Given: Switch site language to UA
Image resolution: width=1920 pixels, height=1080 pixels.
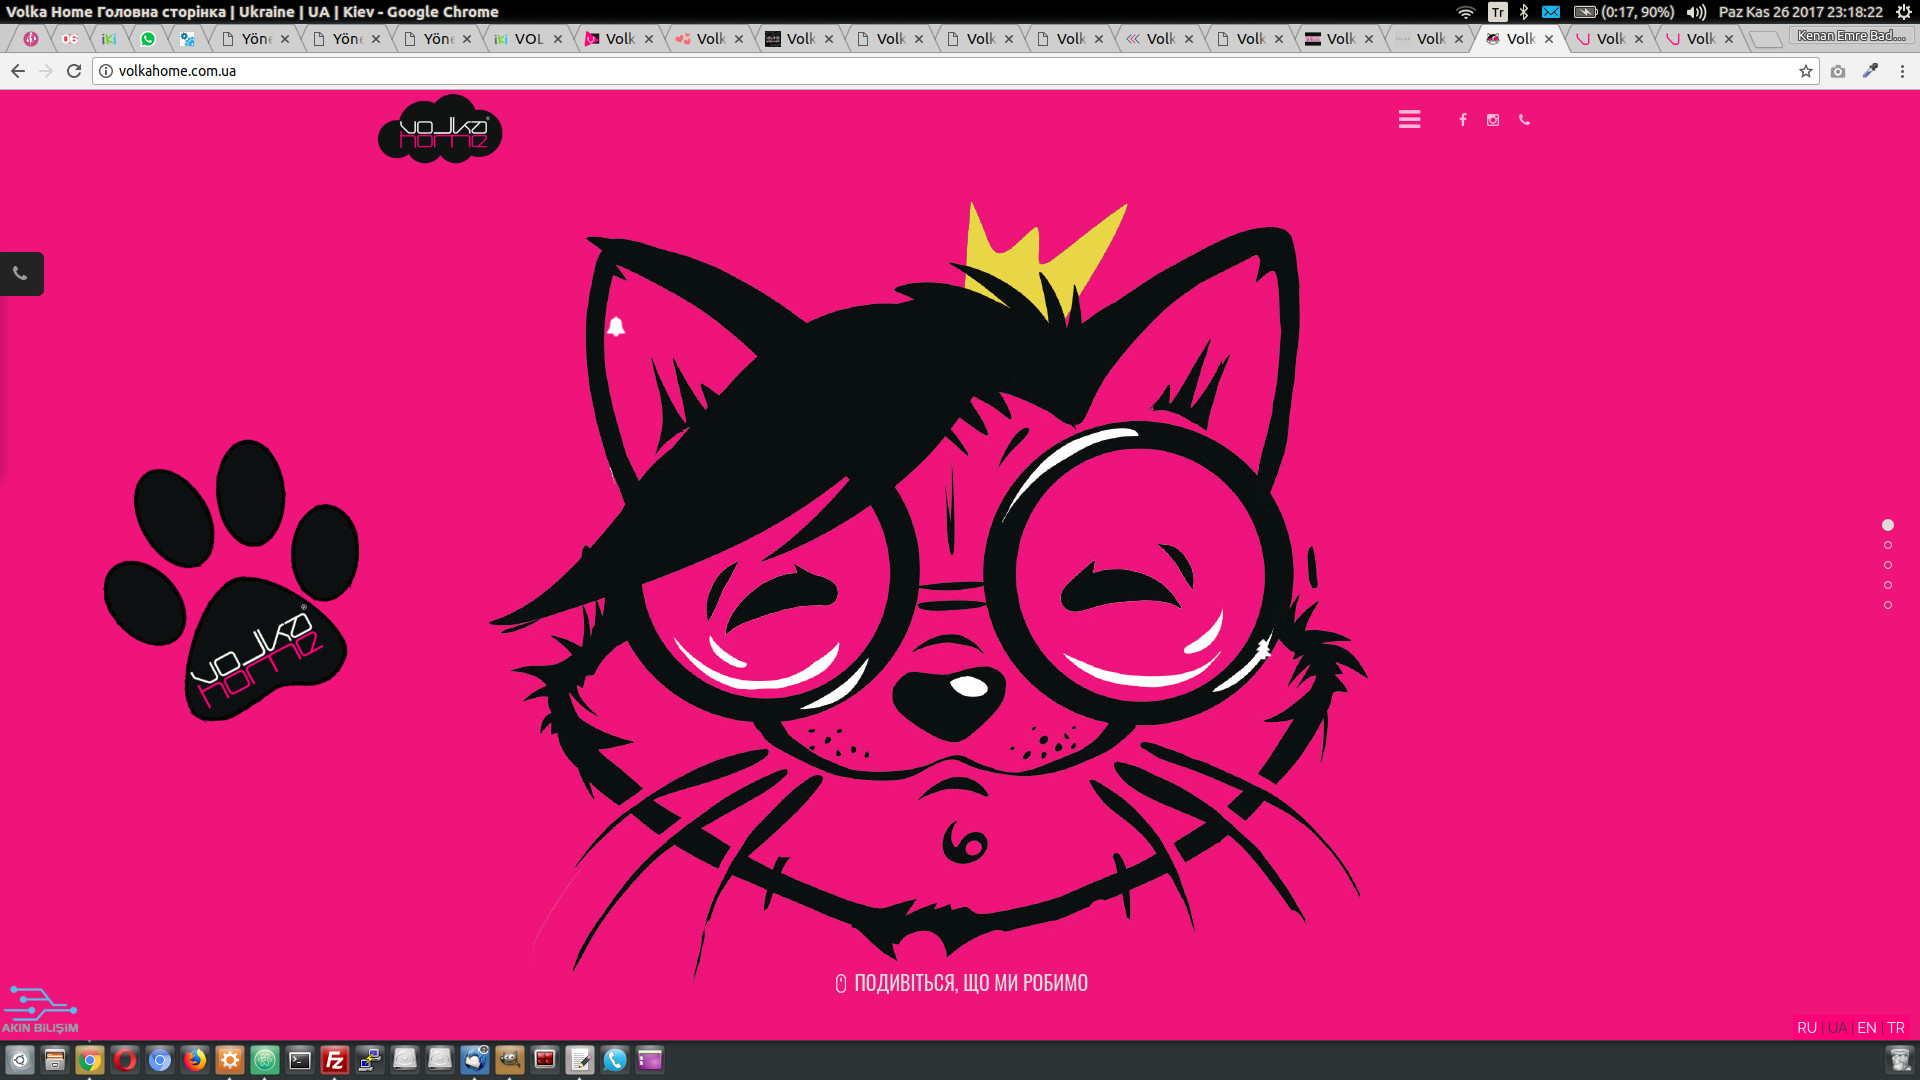Looking at the screenshot, I should click(x=1837, y=1028).
